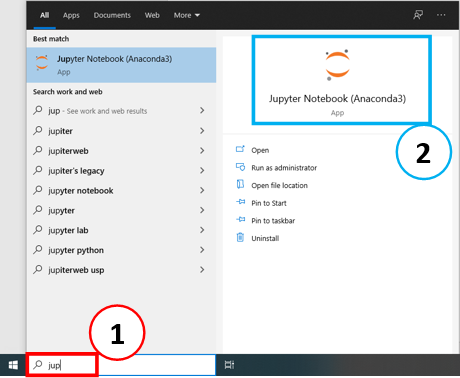Viewport: 460px width, 378px height.
Task: Click the taskbar search box containing 'jup'
Action: 121,365
